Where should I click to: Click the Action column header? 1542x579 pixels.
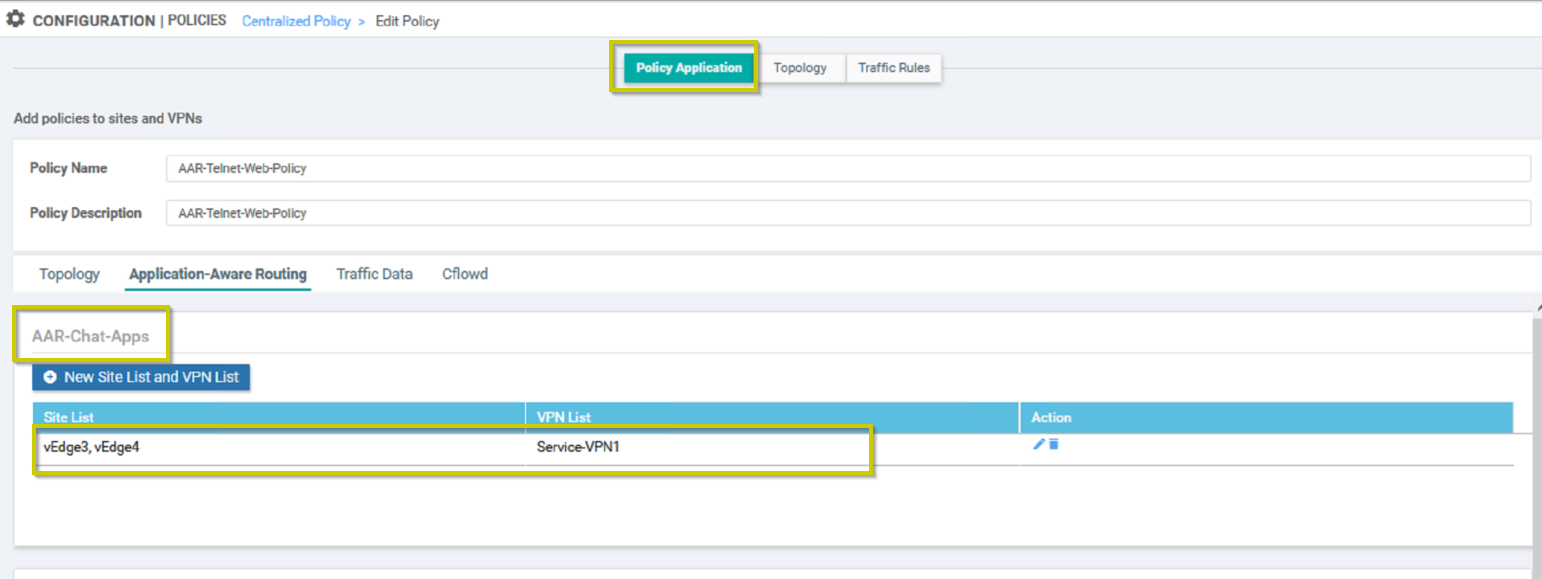tap(1266, 417)
